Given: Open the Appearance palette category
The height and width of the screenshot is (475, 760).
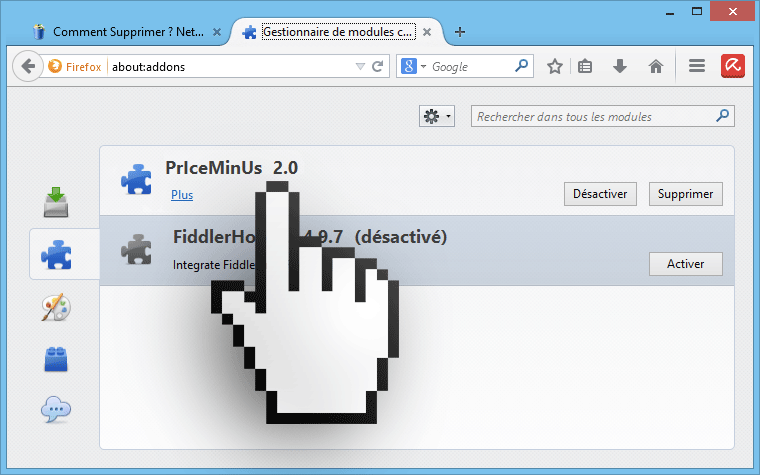Looking at the screenshot, I should tap(56, 307).
